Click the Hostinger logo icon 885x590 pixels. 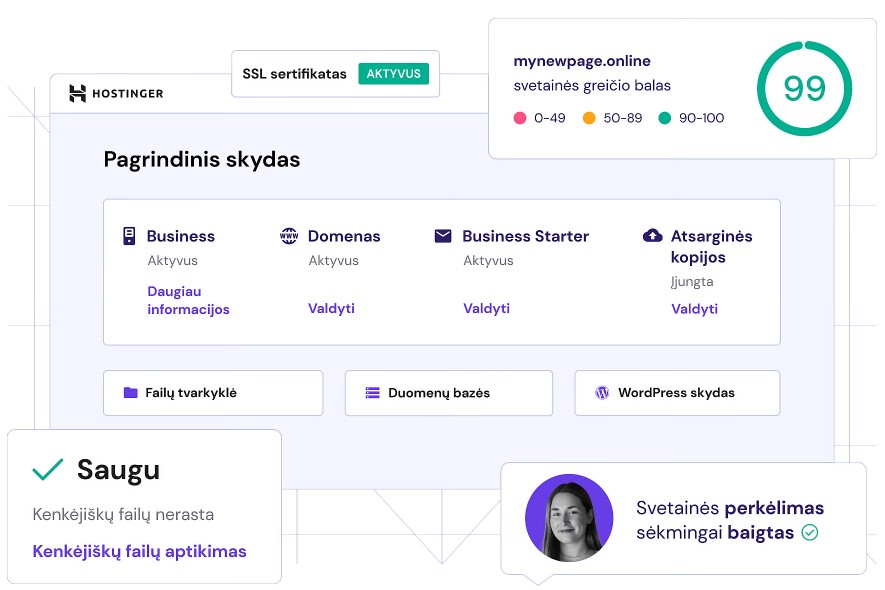tap(77, 93)
